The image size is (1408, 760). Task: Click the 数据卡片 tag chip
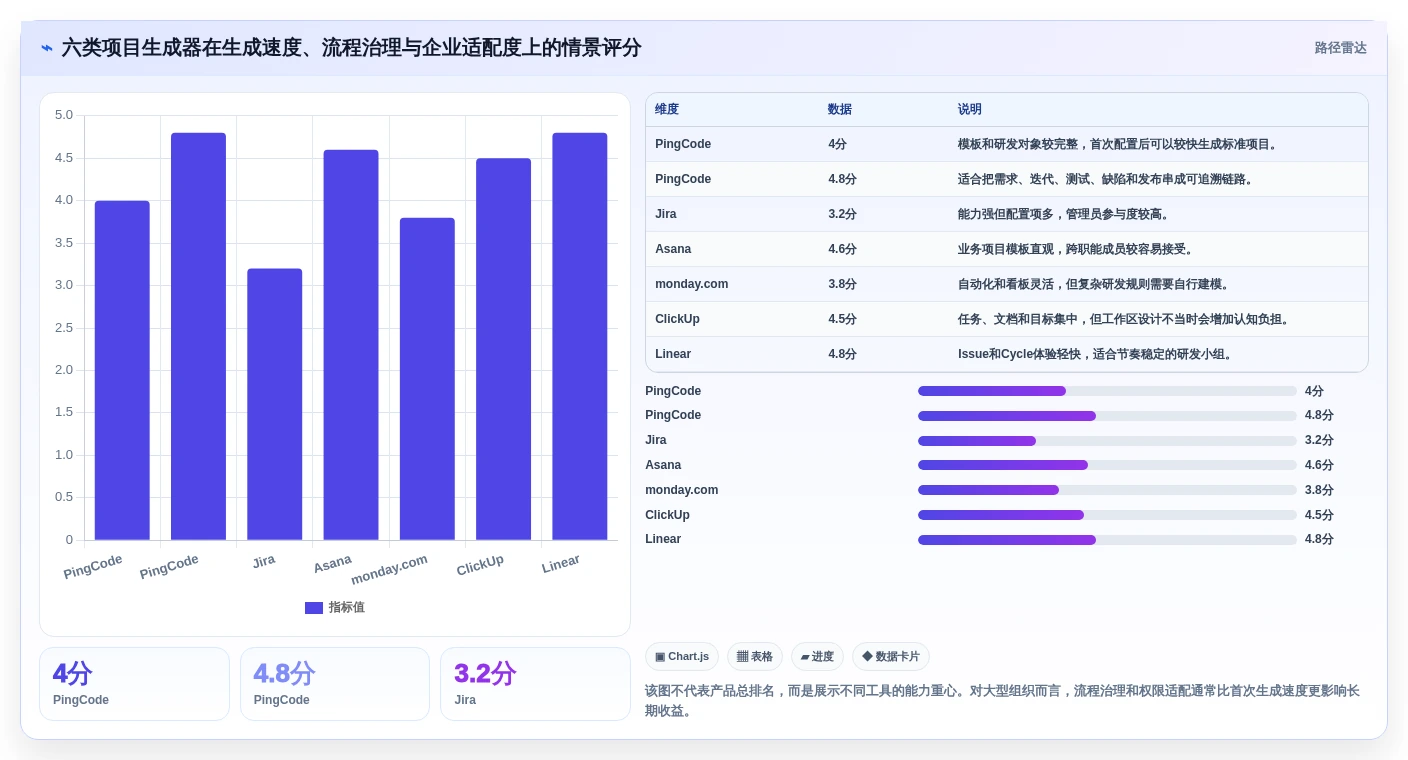pos(891,657)
